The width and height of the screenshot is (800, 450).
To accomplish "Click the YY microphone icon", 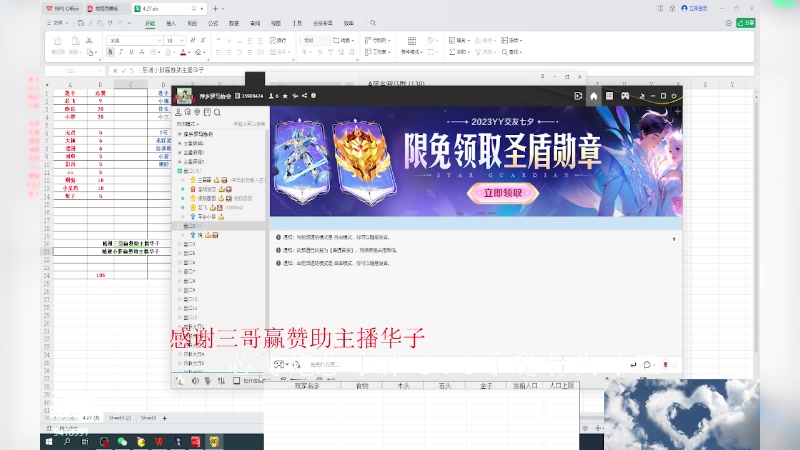I will coord(208,381).
